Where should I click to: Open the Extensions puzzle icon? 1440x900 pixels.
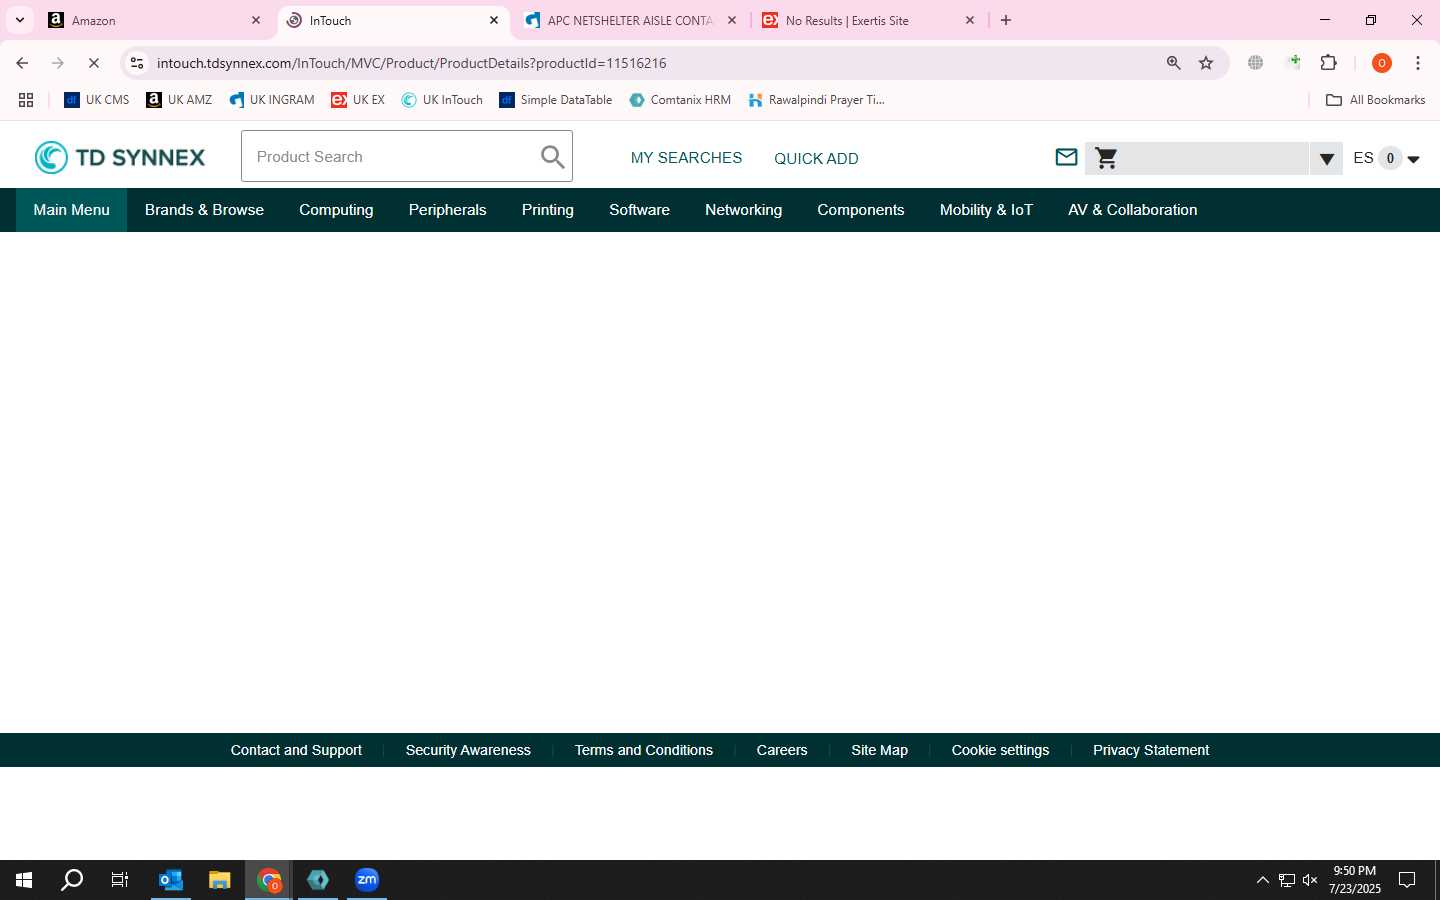[1329, 63]
